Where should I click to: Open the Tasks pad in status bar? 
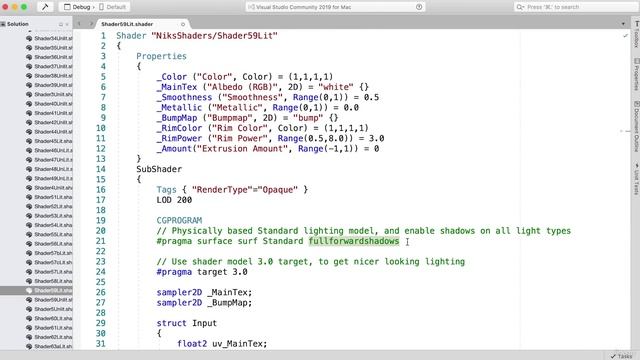tap(621, 356)
